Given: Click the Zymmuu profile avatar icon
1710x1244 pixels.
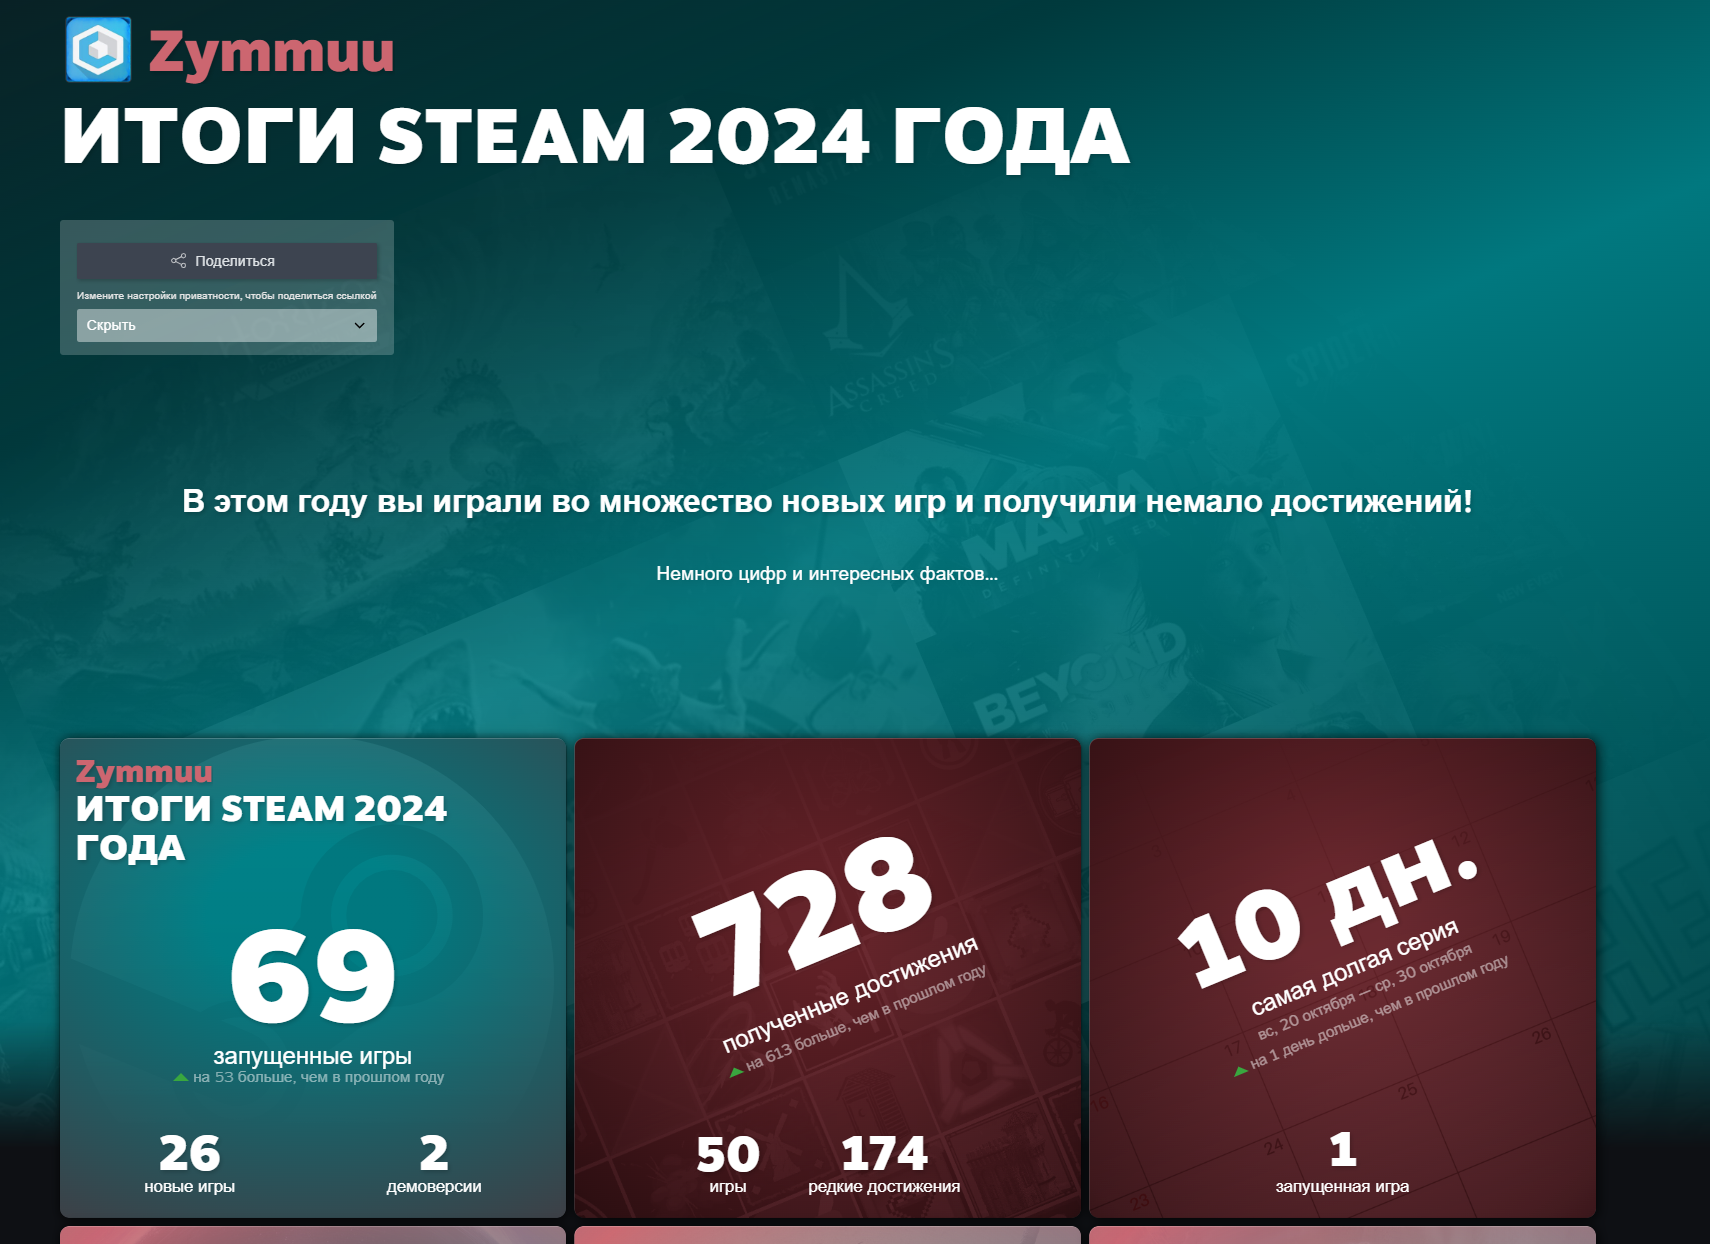Looking at the screenshot, I should coord(98,49).
